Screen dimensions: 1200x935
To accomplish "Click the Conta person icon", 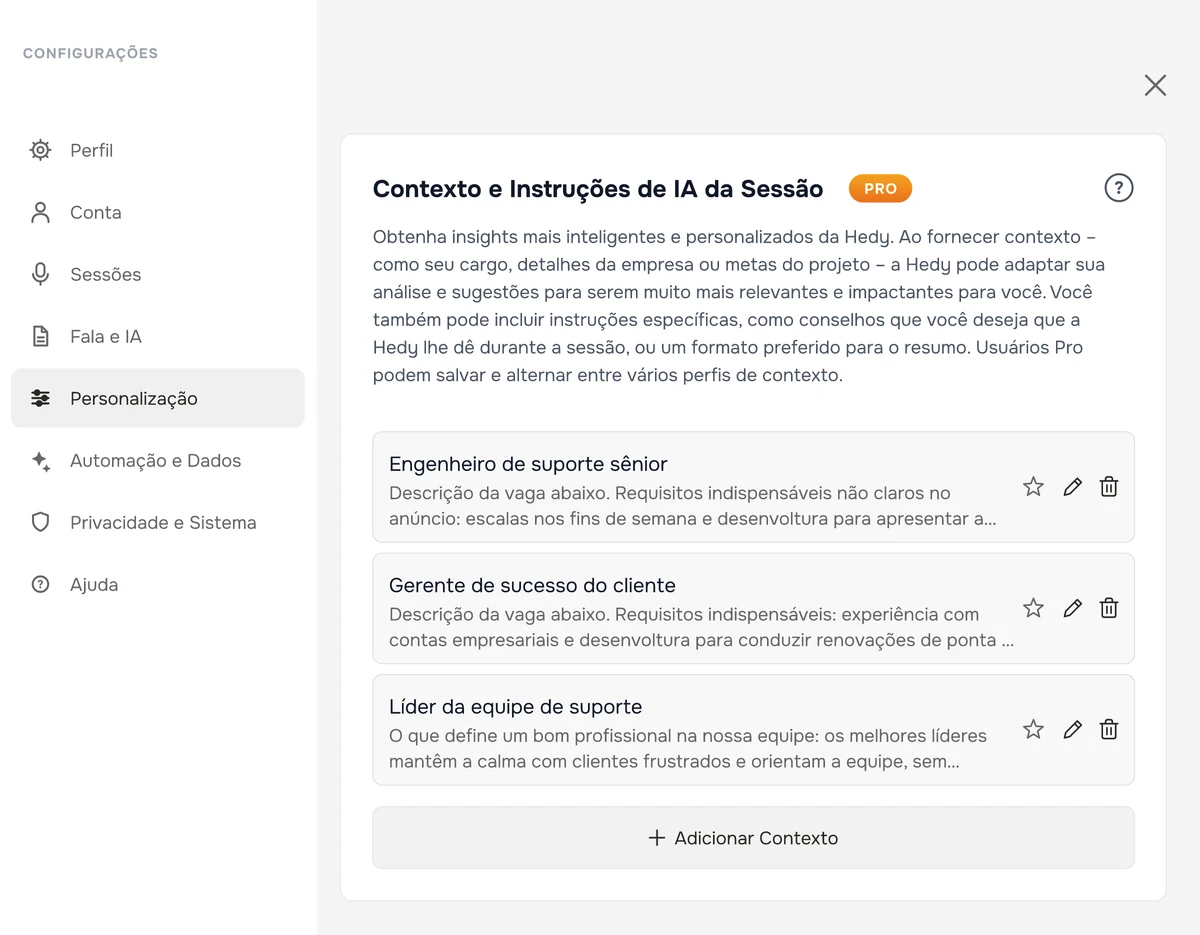I will (40, 212).
